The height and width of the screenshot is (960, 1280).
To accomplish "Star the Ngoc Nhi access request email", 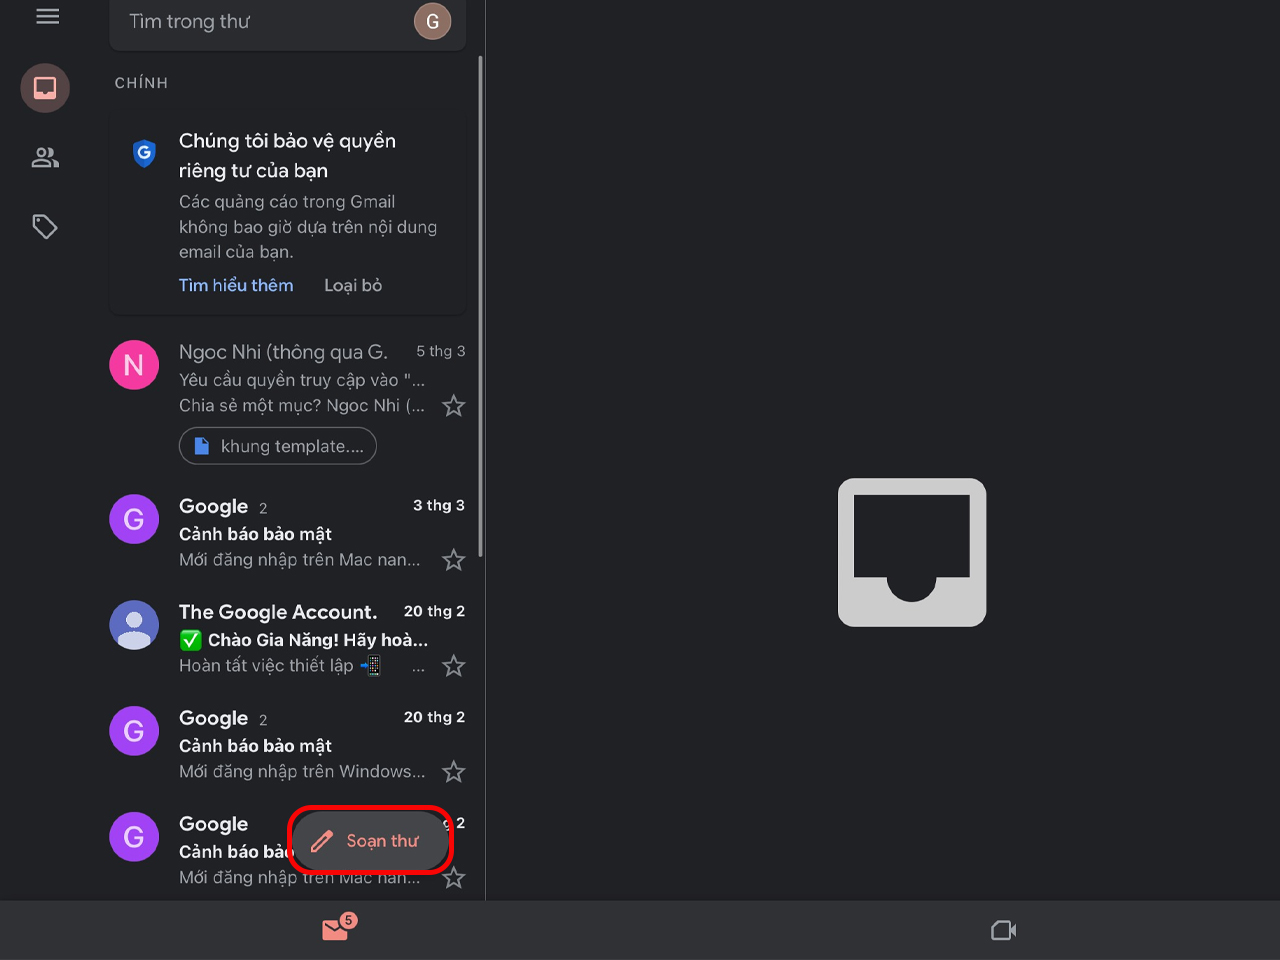I will pos(454,406).
